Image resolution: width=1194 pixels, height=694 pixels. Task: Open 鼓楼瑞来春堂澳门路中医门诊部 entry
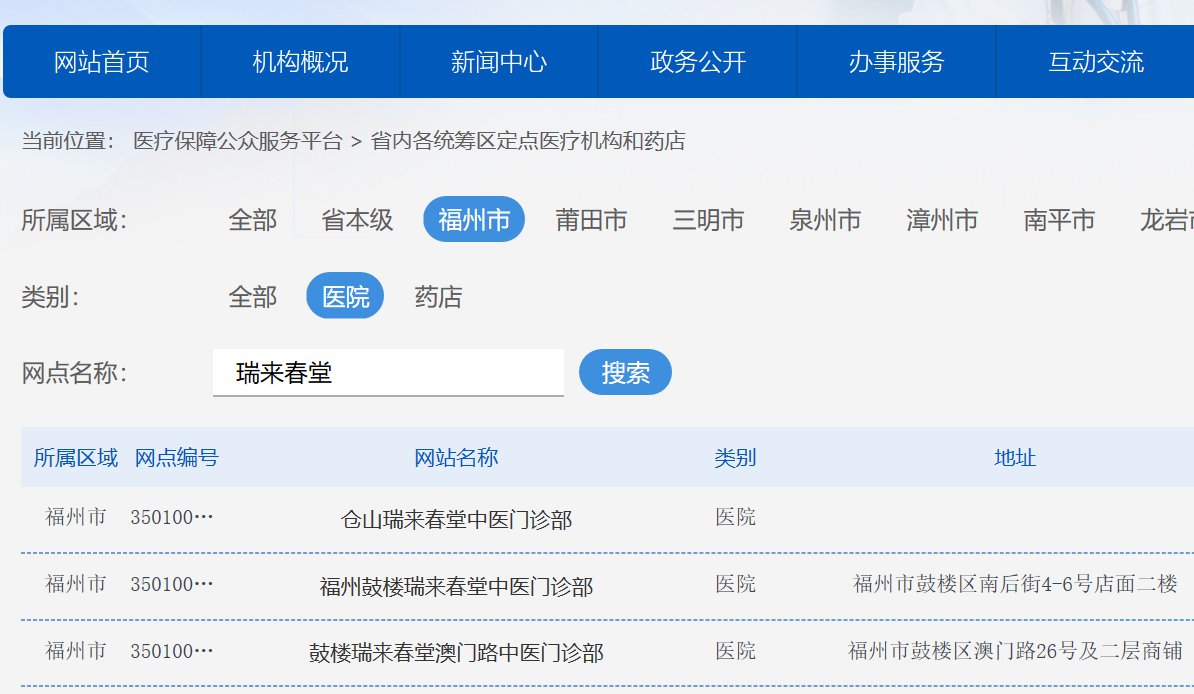tap(456, 653)
